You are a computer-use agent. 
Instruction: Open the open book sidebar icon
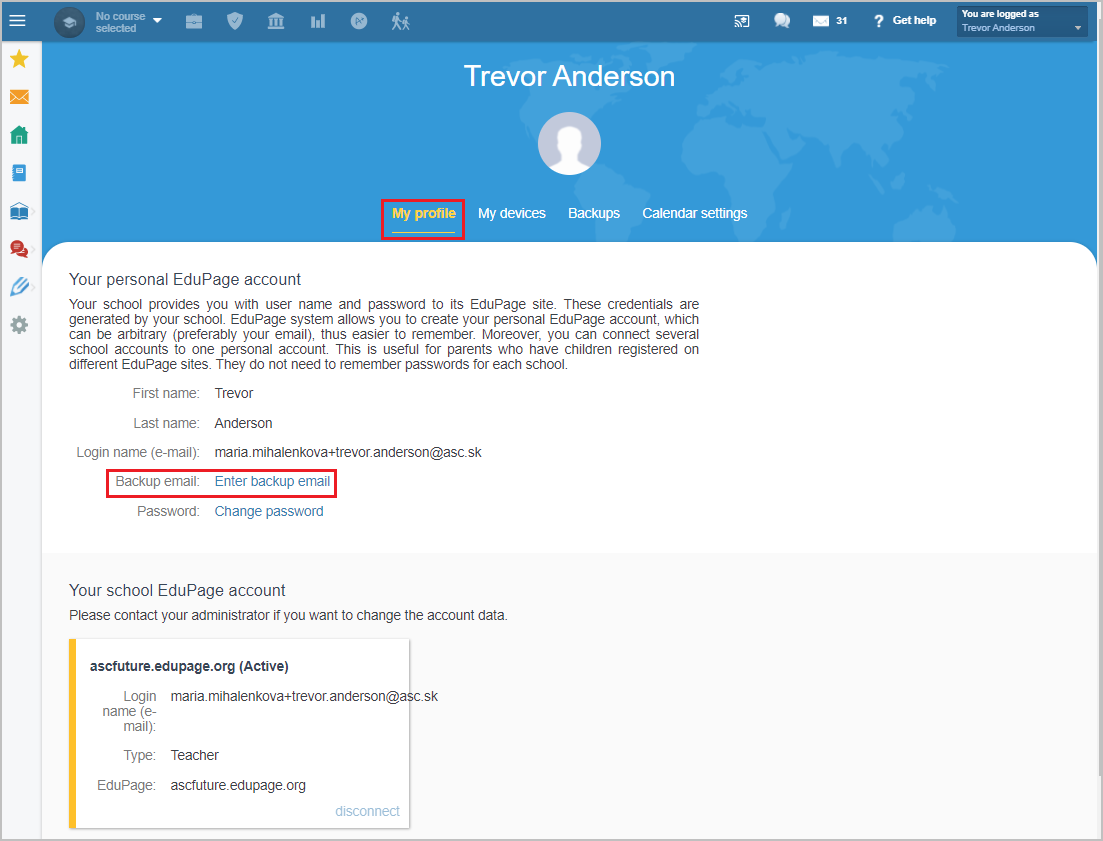click(x=19, y=211)
